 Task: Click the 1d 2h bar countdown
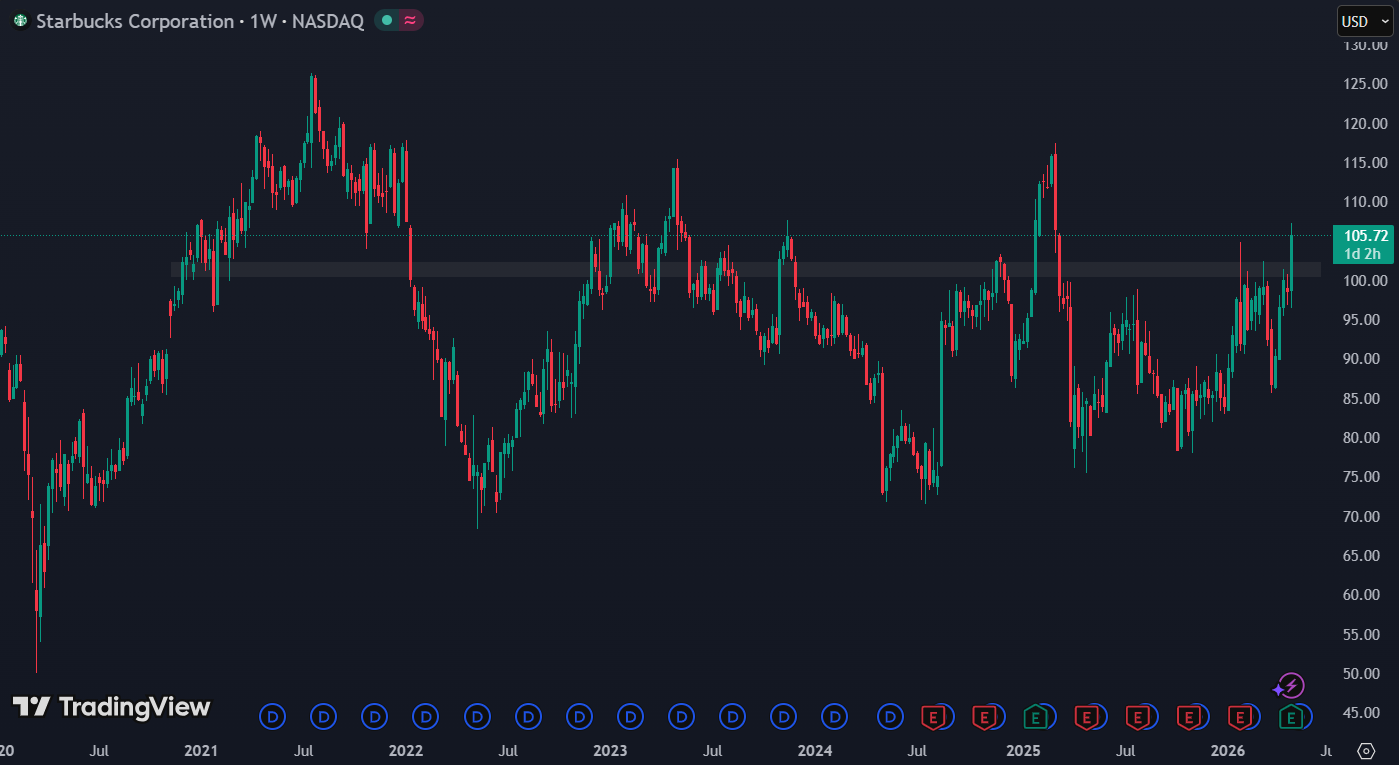click(1365, 254)
